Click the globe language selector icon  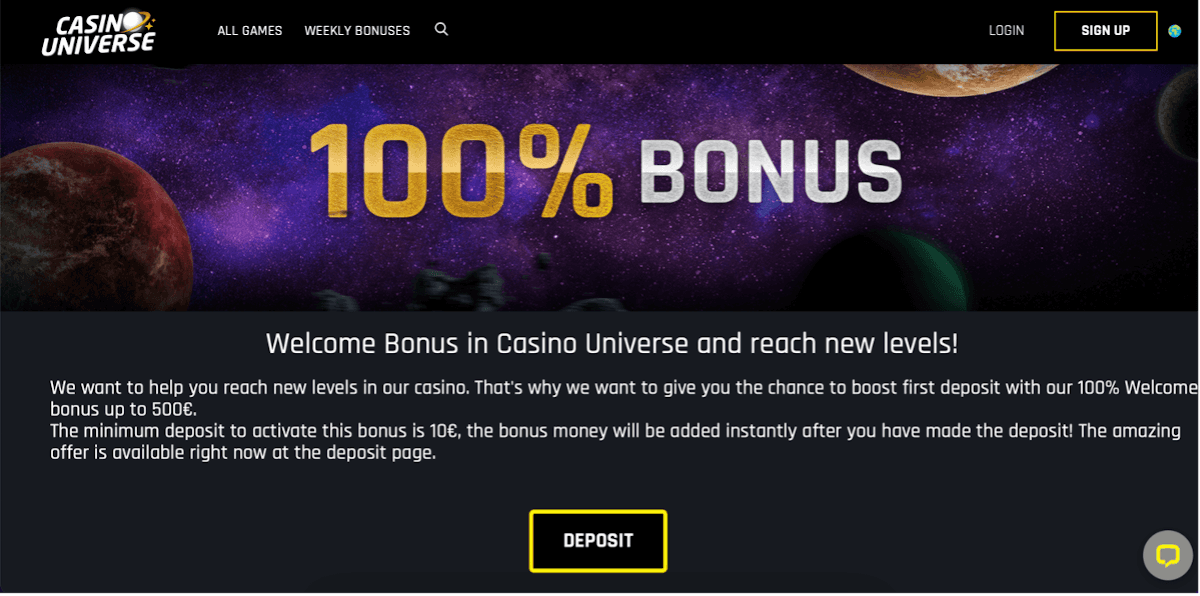(1175, 31)
